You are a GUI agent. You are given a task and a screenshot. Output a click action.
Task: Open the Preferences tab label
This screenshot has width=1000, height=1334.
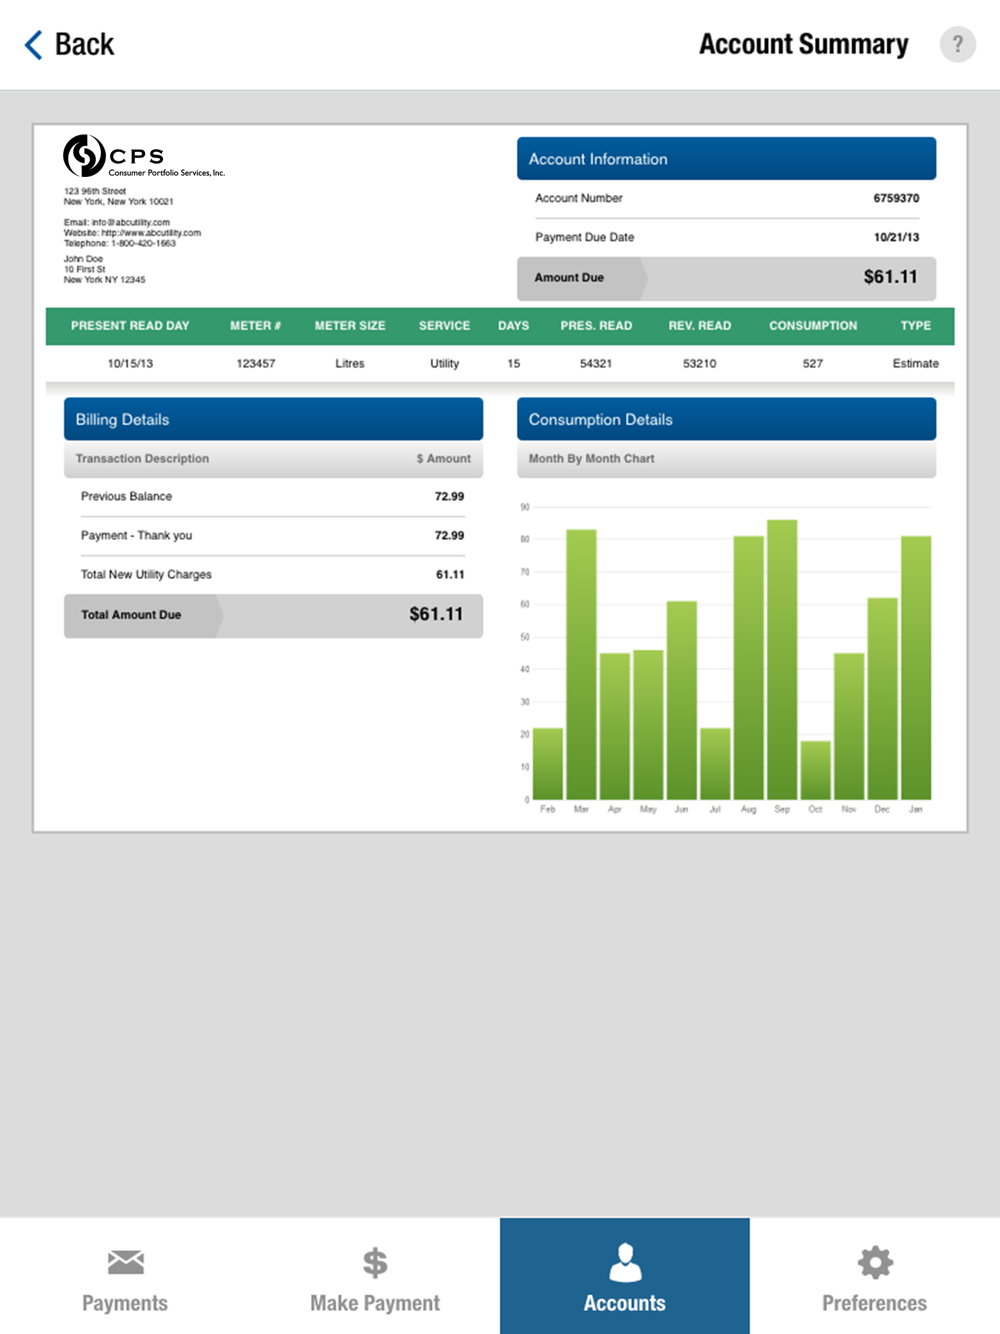click(875, 1303)
